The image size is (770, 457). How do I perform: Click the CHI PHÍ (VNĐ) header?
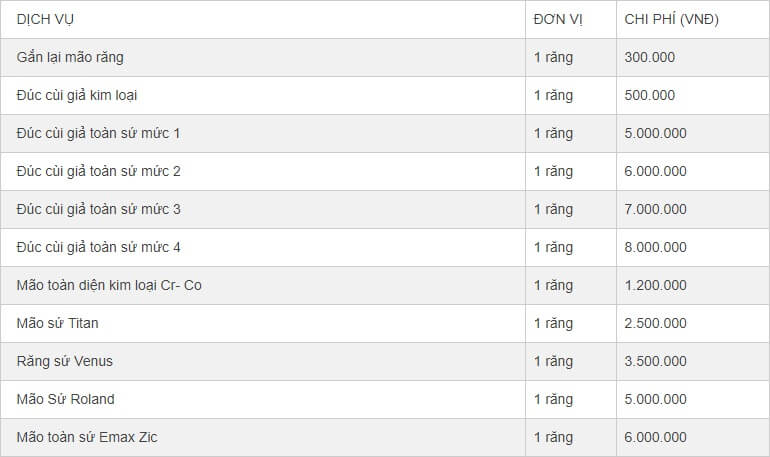tap(671, 20)
